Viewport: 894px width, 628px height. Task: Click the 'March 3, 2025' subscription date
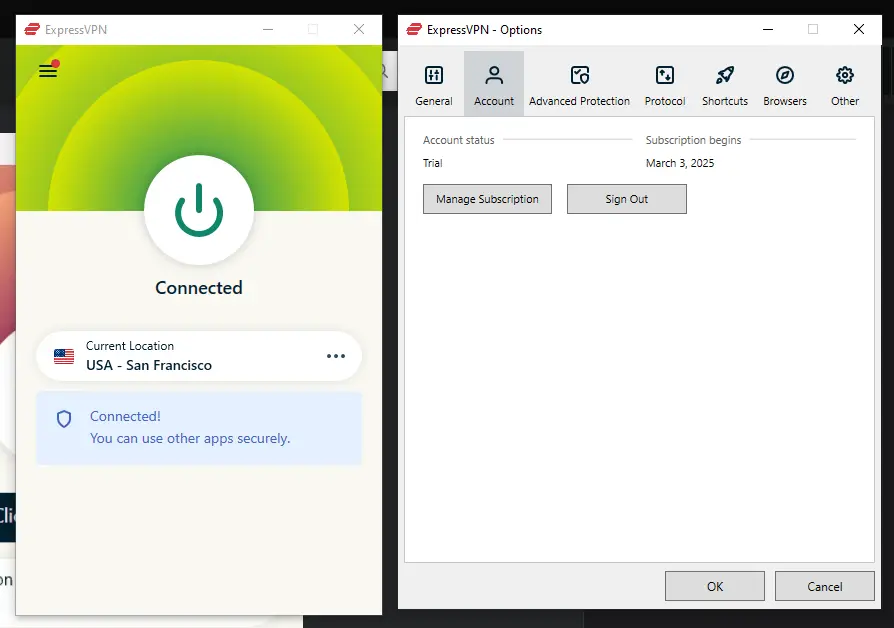pos(680,163)
